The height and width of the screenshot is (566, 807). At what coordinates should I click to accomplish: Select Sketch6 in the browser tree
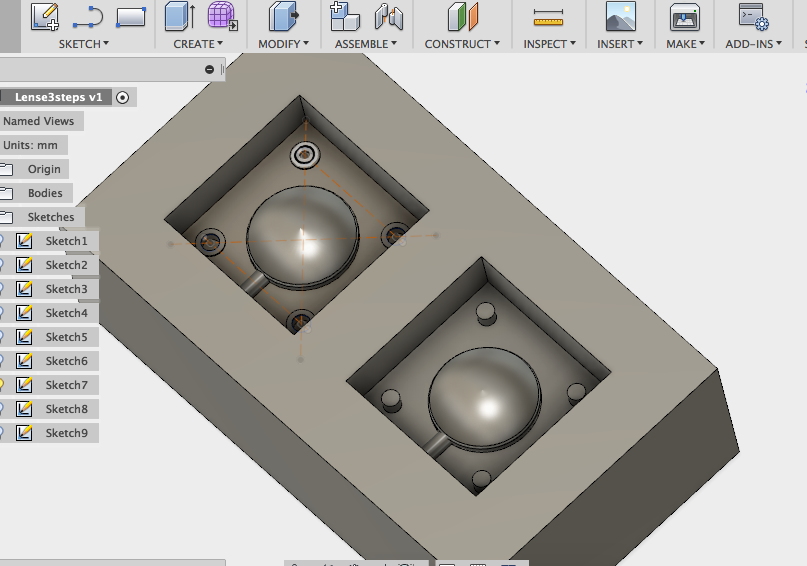pyautogui.click(x=66, y=361)
